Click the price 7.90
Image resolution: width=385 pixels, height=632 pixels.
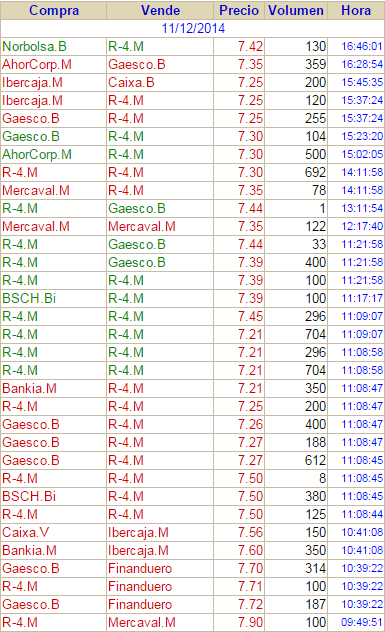click(250, 622)
